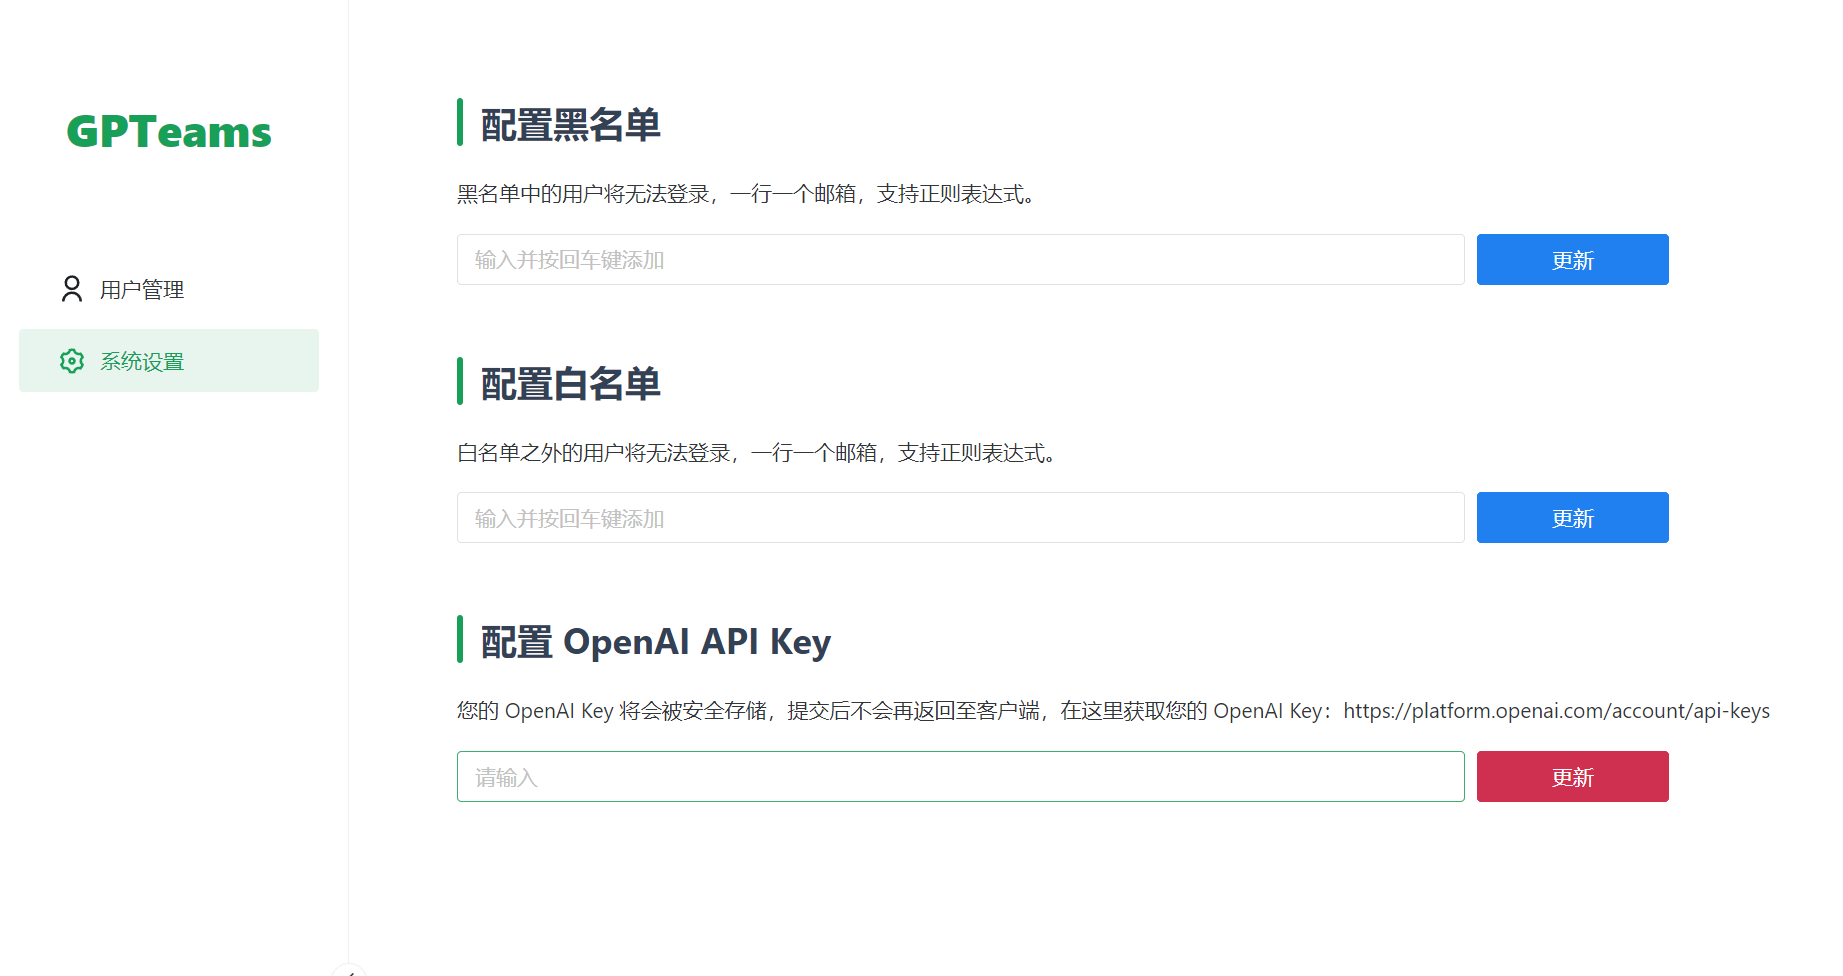Click 更新 button for whitelist
Image resolution: width=1843 pixels, height=976 pixels.
click(x=1573, y=518)
